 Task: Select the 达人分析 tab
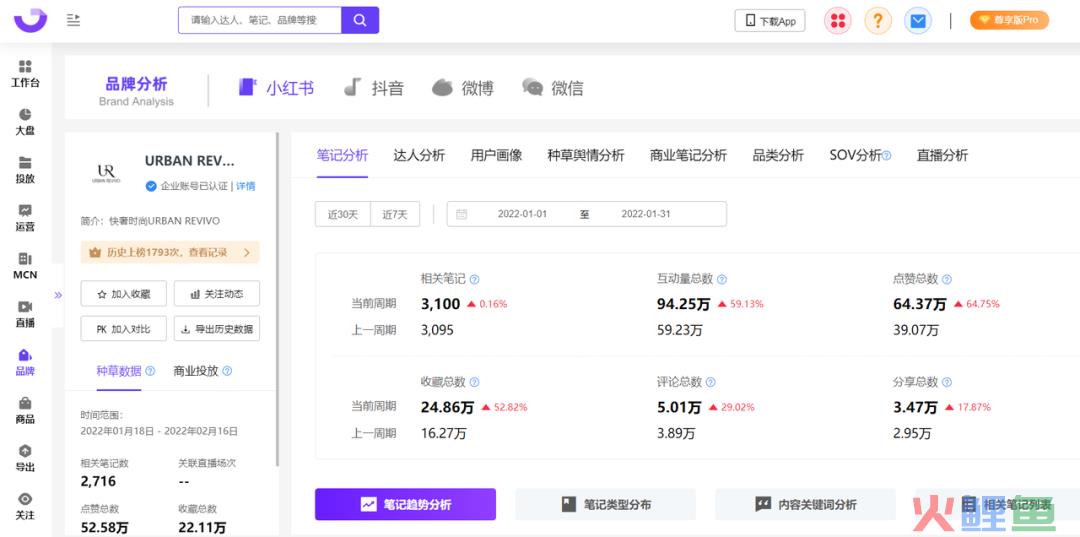[x=419, y=156]
